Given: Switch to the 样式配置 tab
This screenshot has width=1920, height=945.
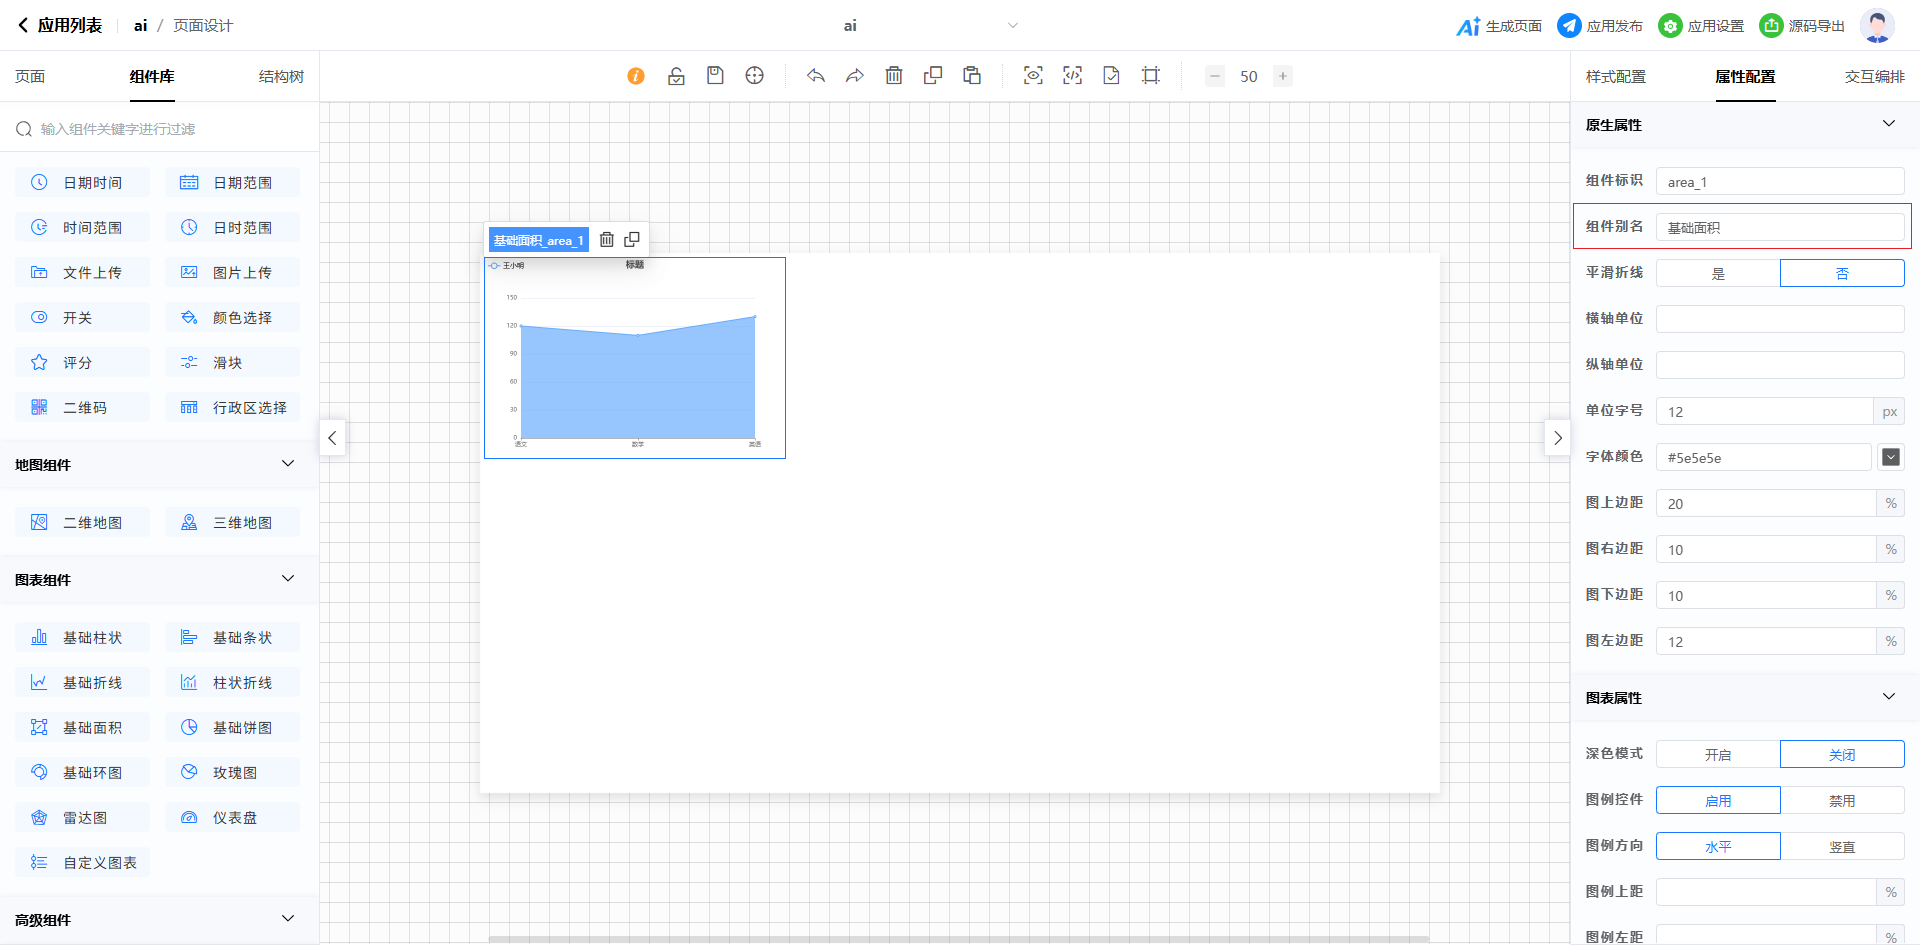Looking at the screenshot, I should (1615, 77).
